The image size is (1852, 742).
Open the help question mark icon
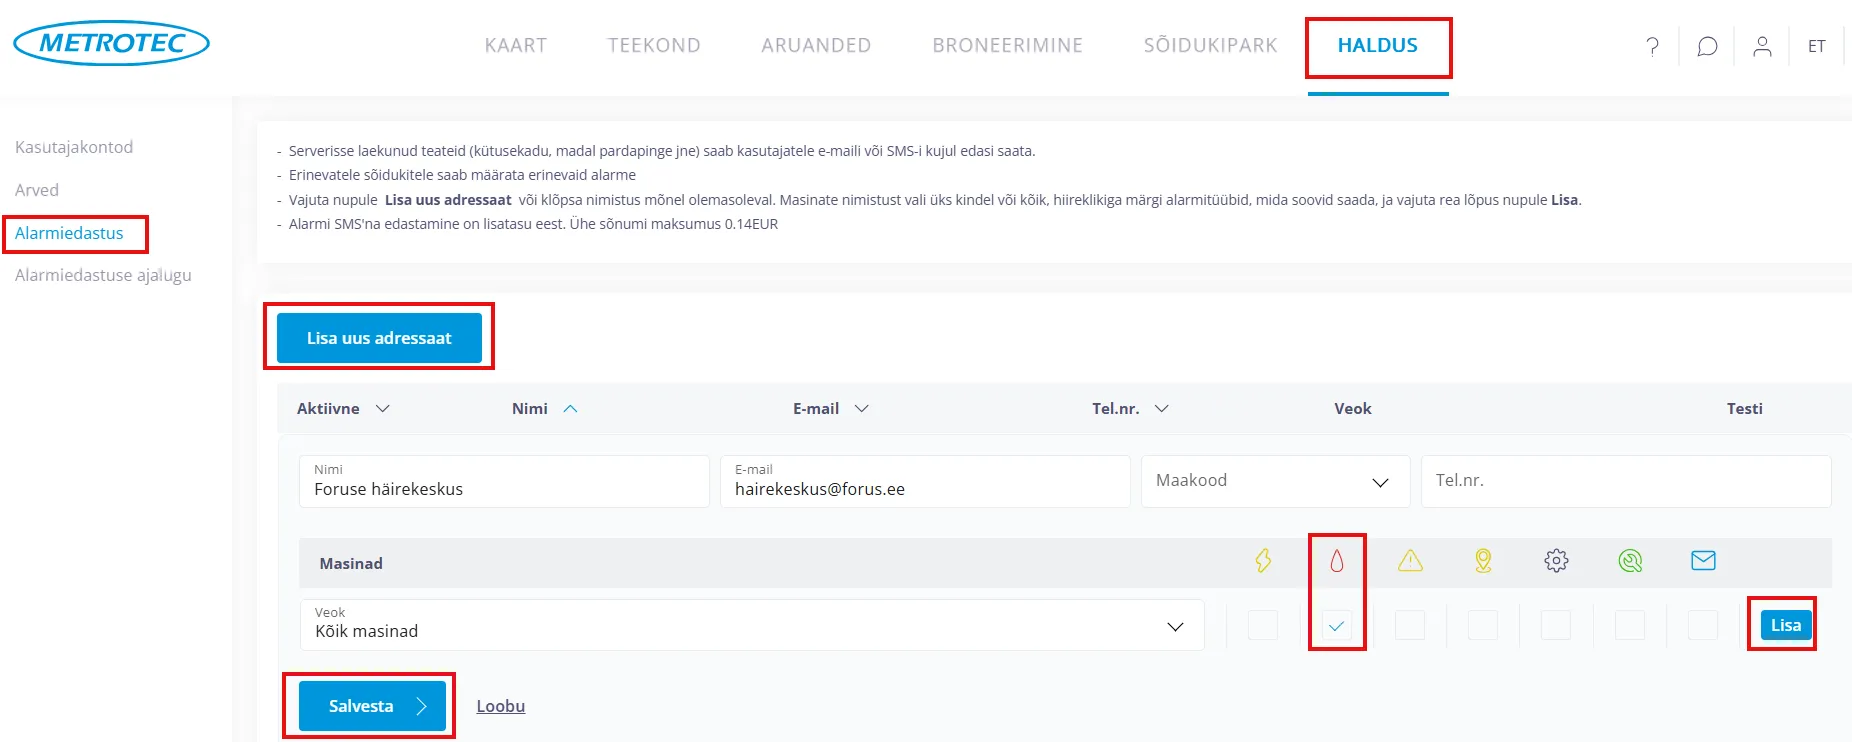(1652, 46)
